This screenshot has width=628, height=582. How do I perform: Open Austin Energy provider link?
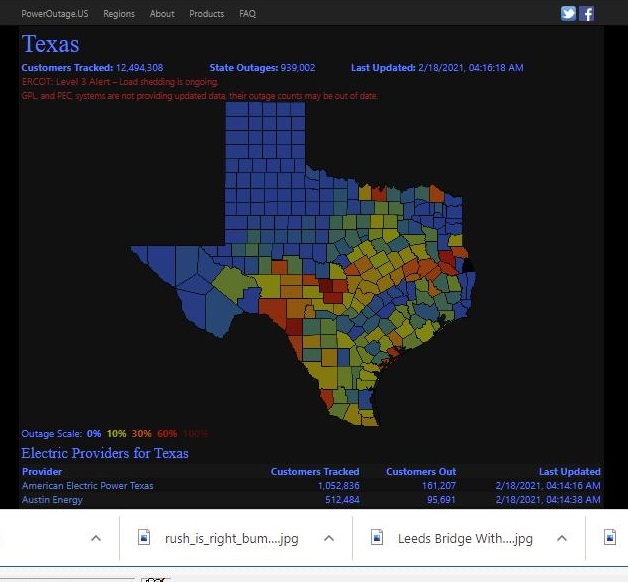(x=52, y=500)
